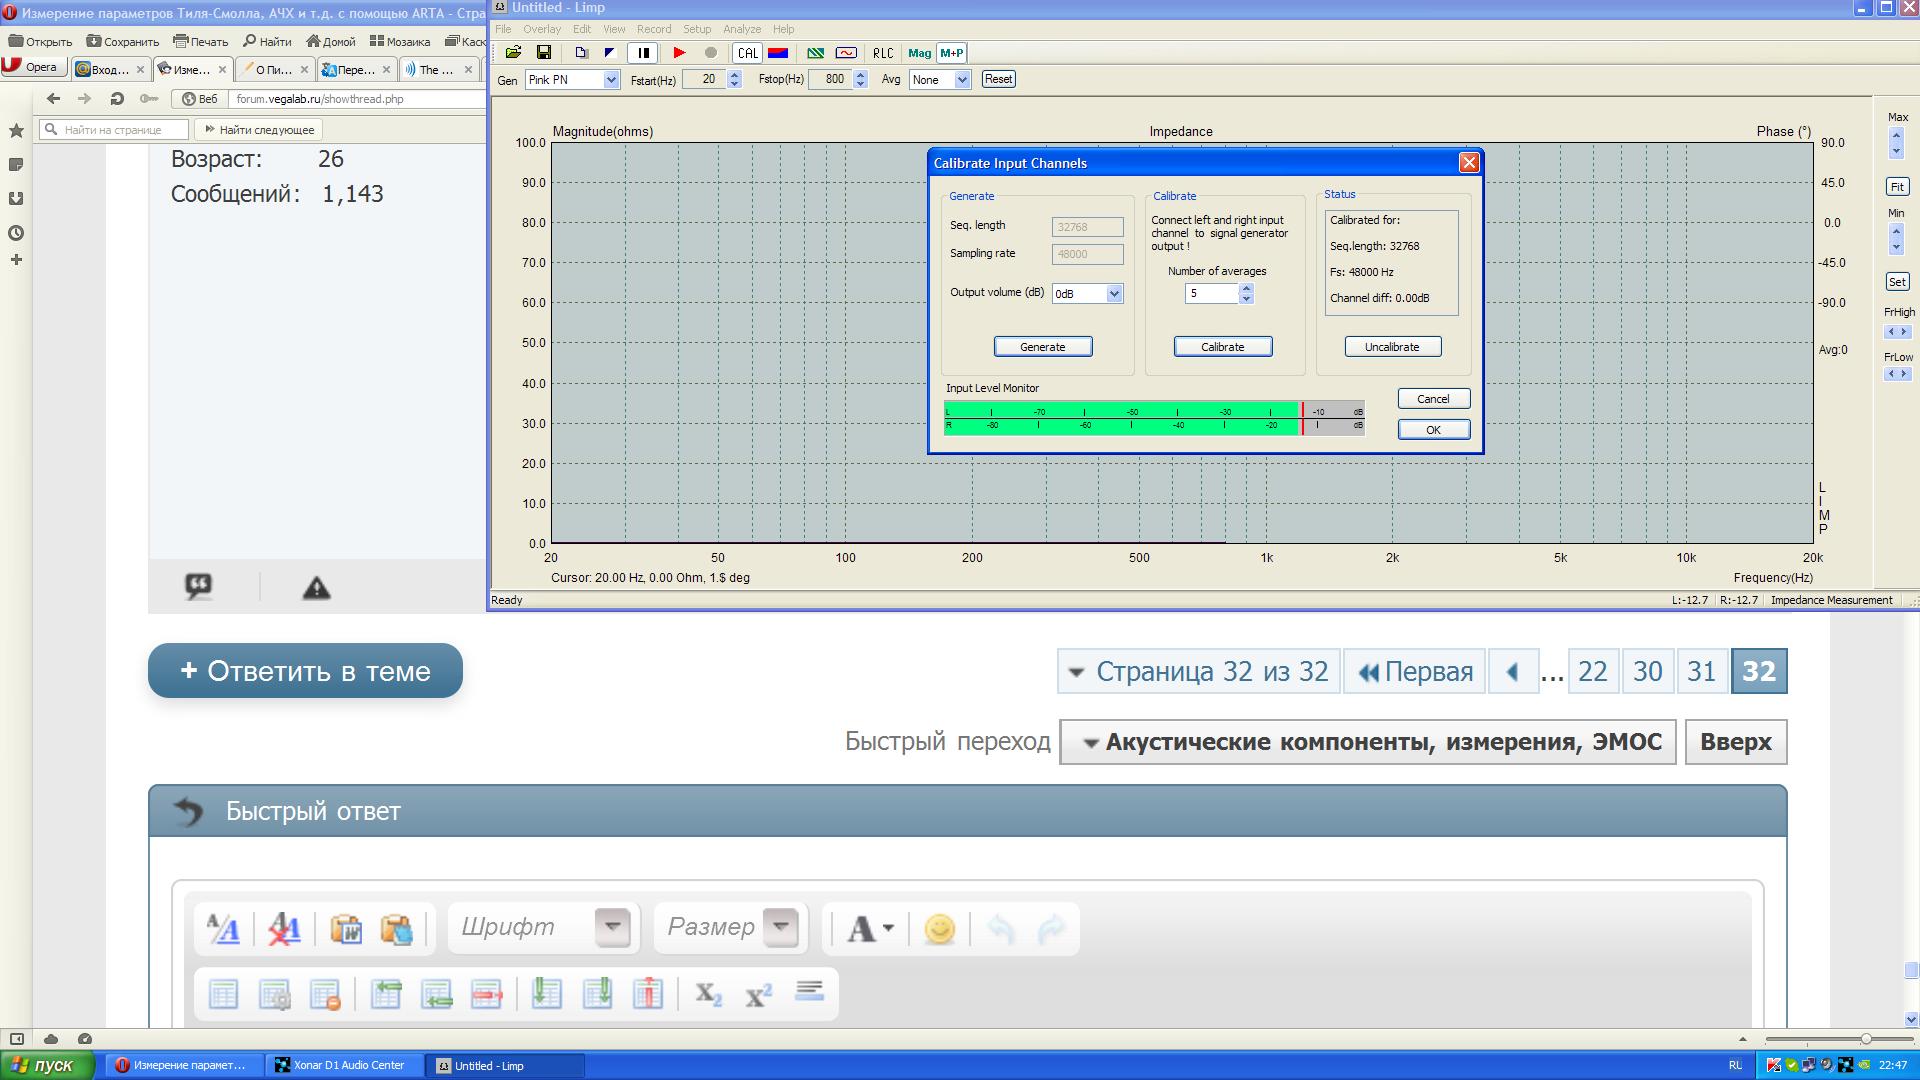Click Cancel in Calibrate Input Channels dialog
Screen dimensions: 1920x1080
[x=1433, y=398]
